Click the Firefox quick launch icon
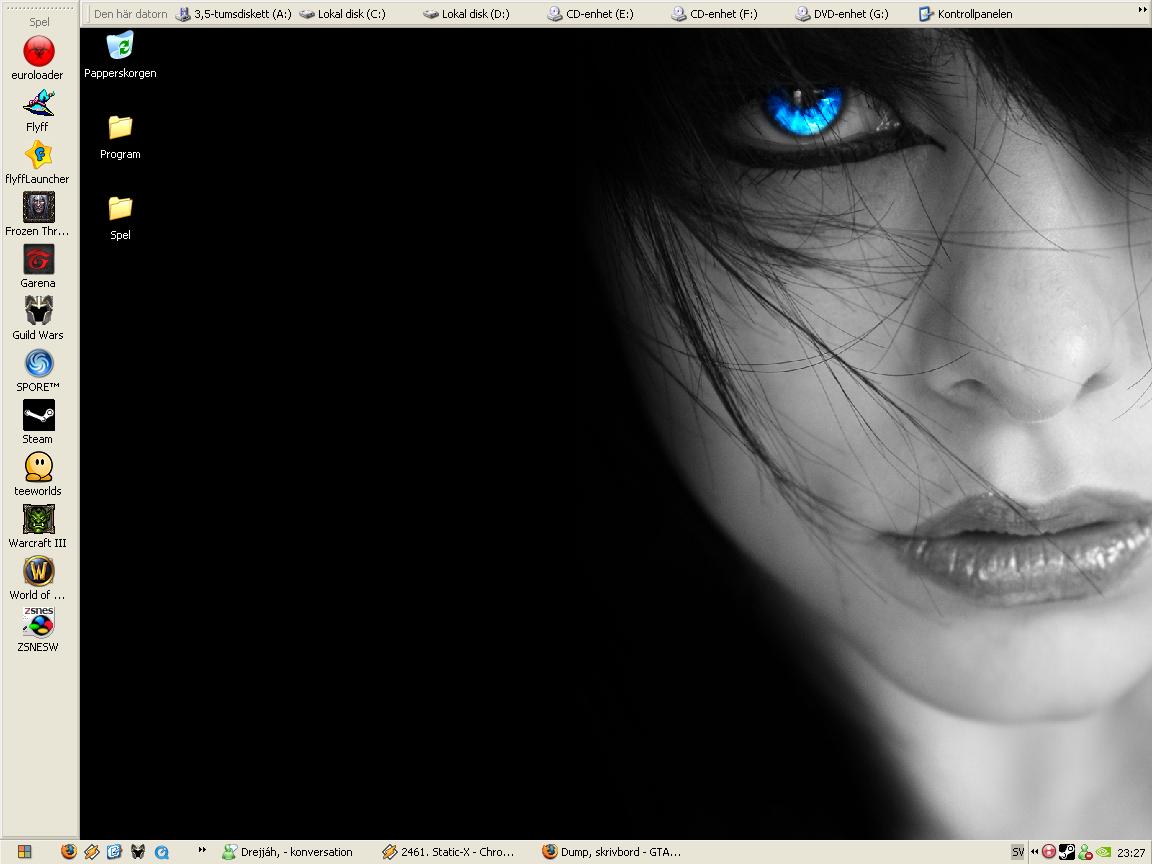Image resolution: width=1152 pixels, height=864 pixels. point(69,852)
